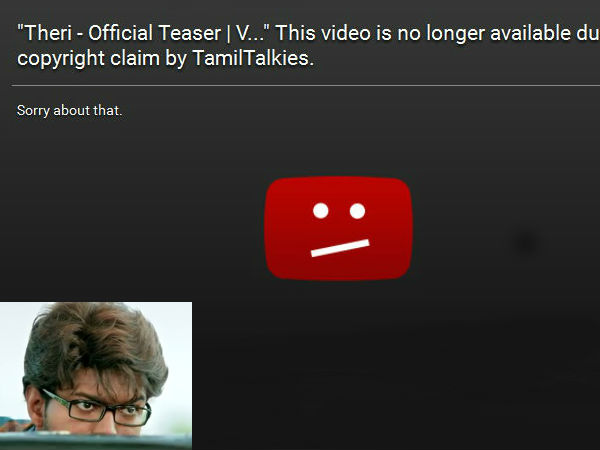
Task: Click the horizontal divider line
Action: click(306, 86)
